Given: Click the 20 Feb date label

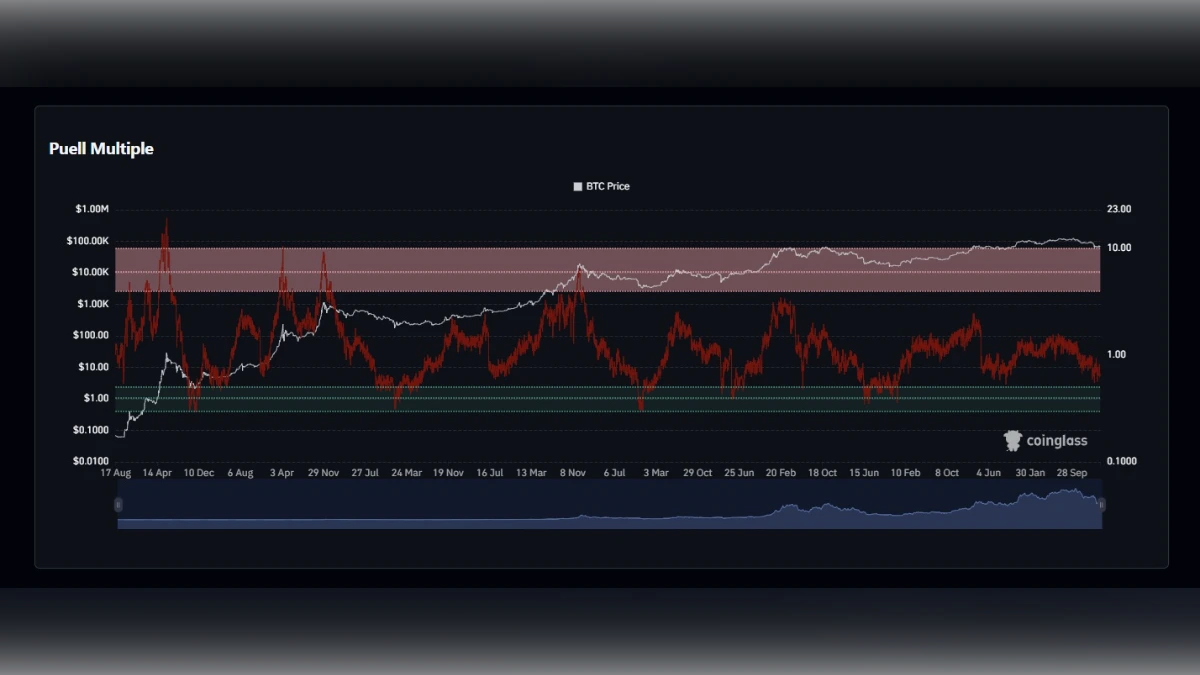Looking at the screenshot, I should tap(781, 472).
